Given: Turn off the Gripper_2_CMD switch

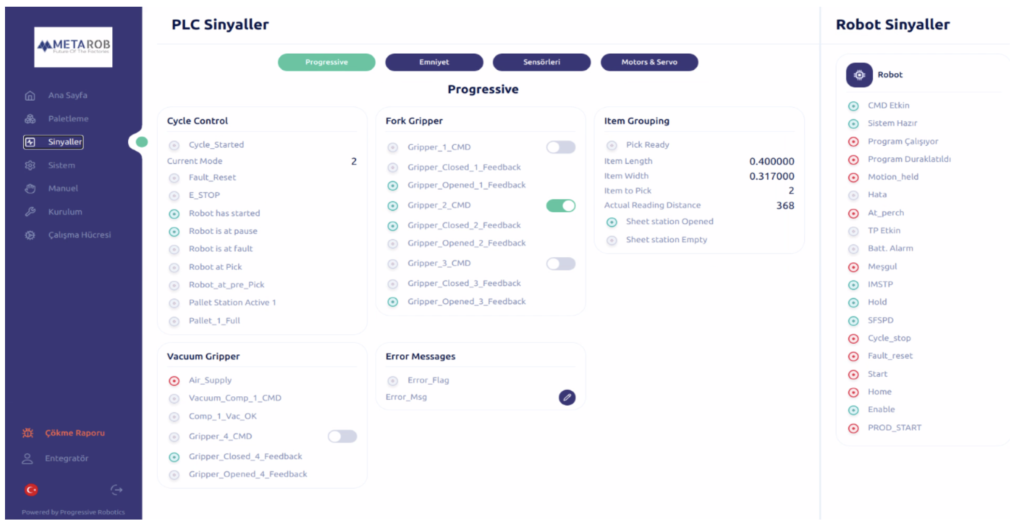Looking at the screenshot, I should click(560, 206).
